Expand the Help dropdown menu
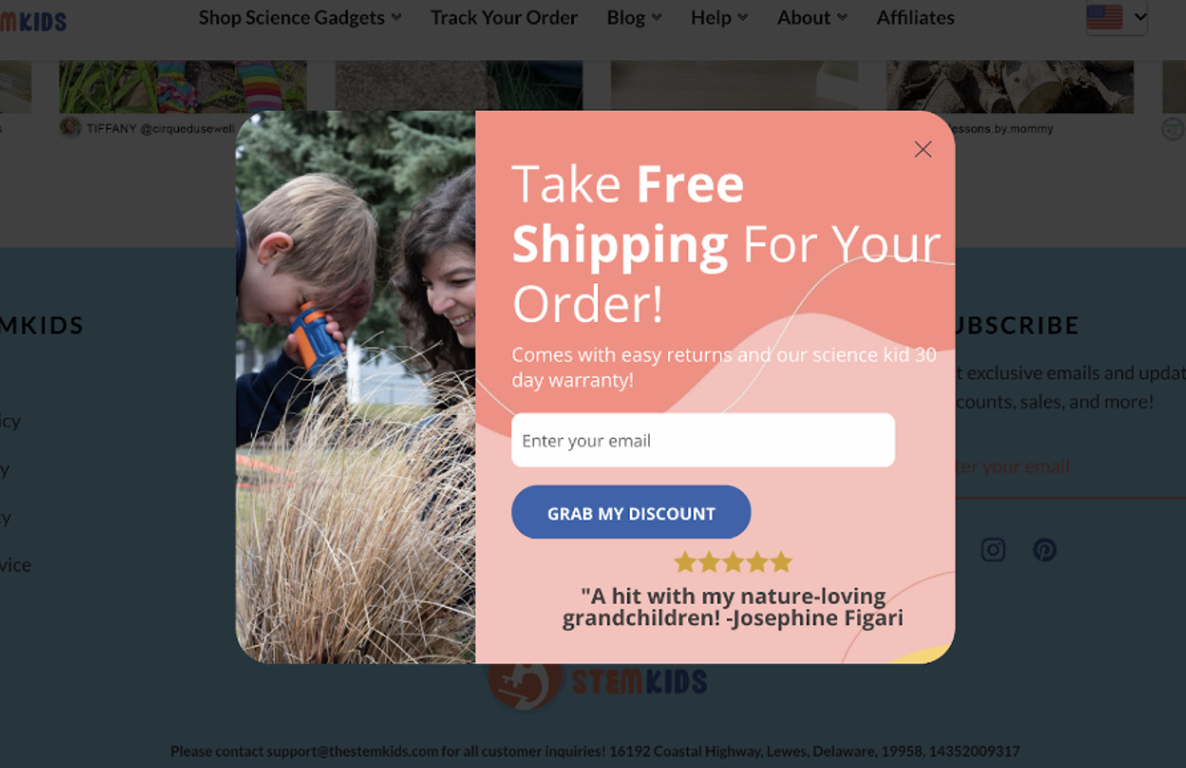This screenshot has height=768, width=1186. click(719, 17)
